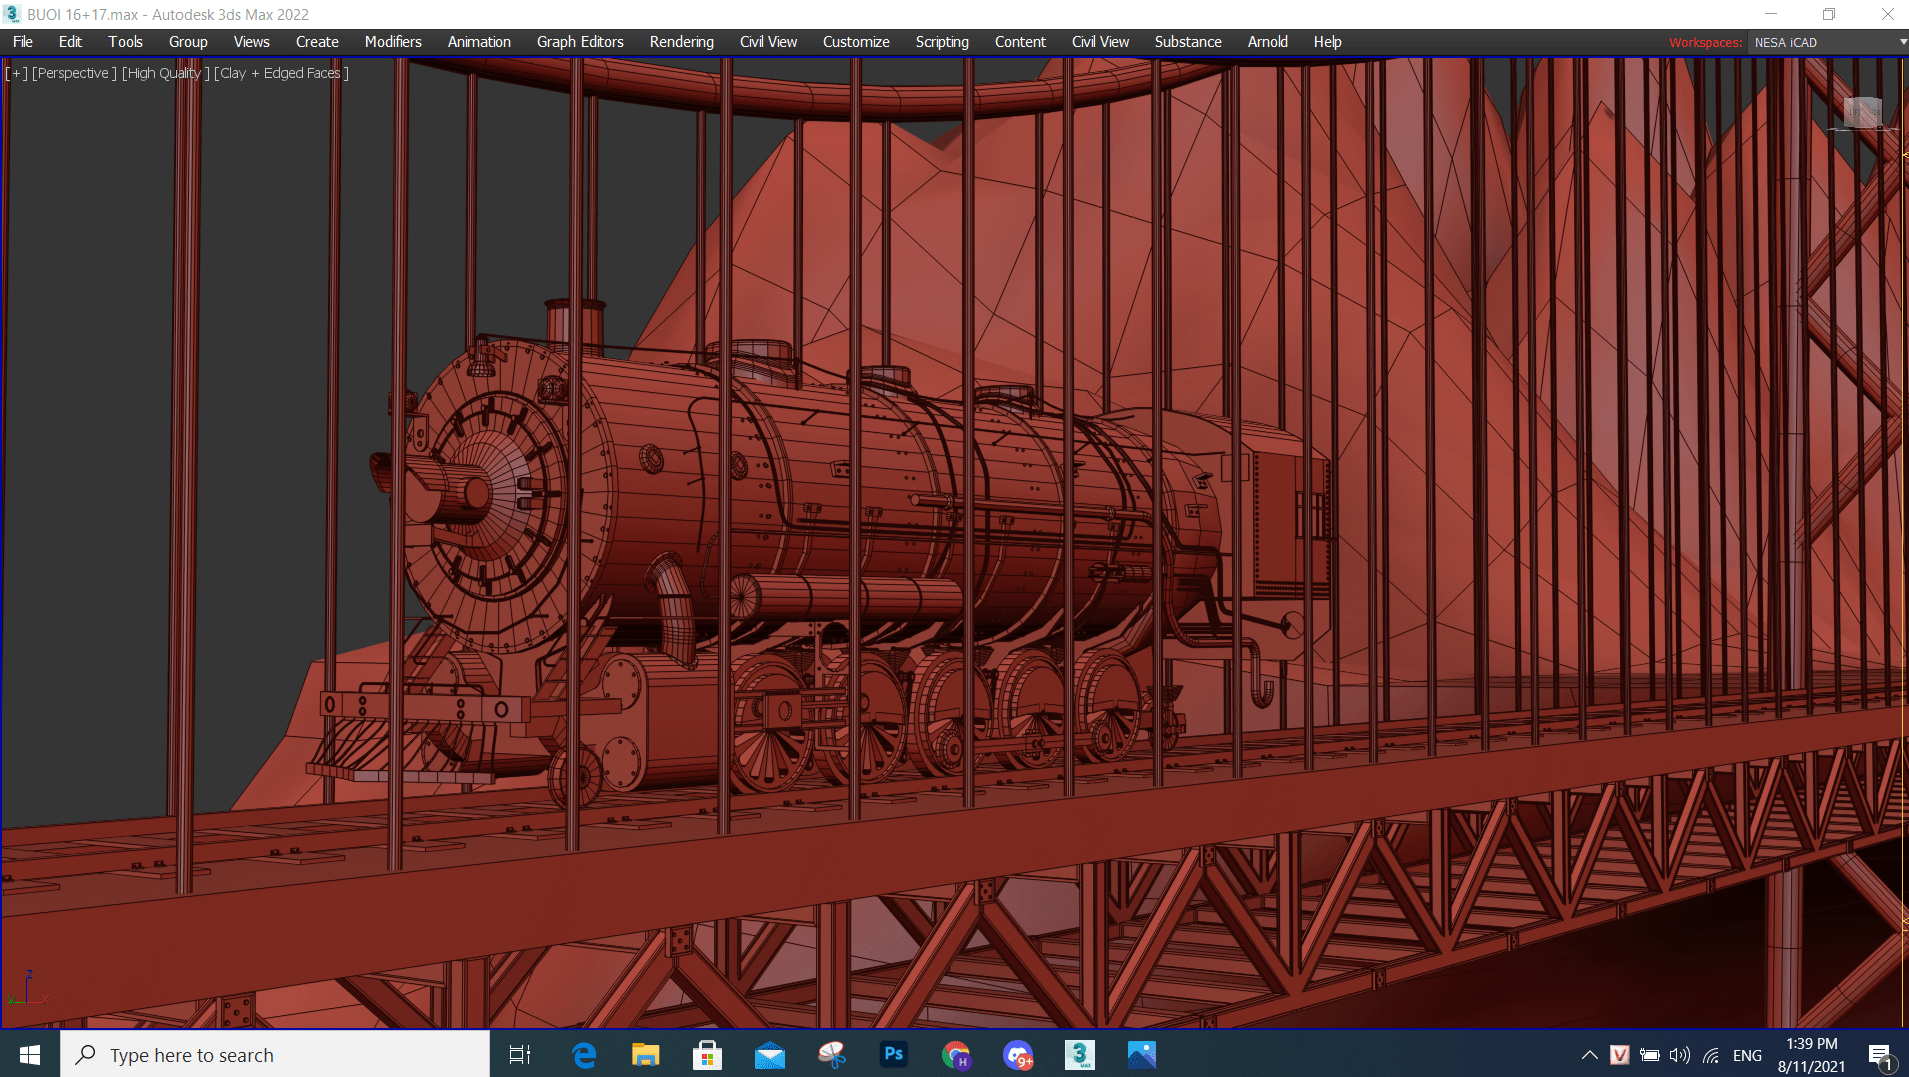Open the Modifiers menu
Screen dimensions: 1909x1077
pyautogui.click(x=393, y=42)
